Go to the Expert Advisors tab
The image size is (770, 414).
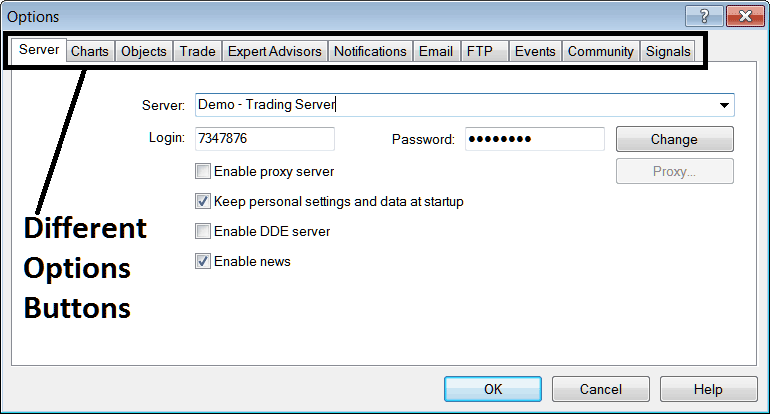(x=274, y=51)
